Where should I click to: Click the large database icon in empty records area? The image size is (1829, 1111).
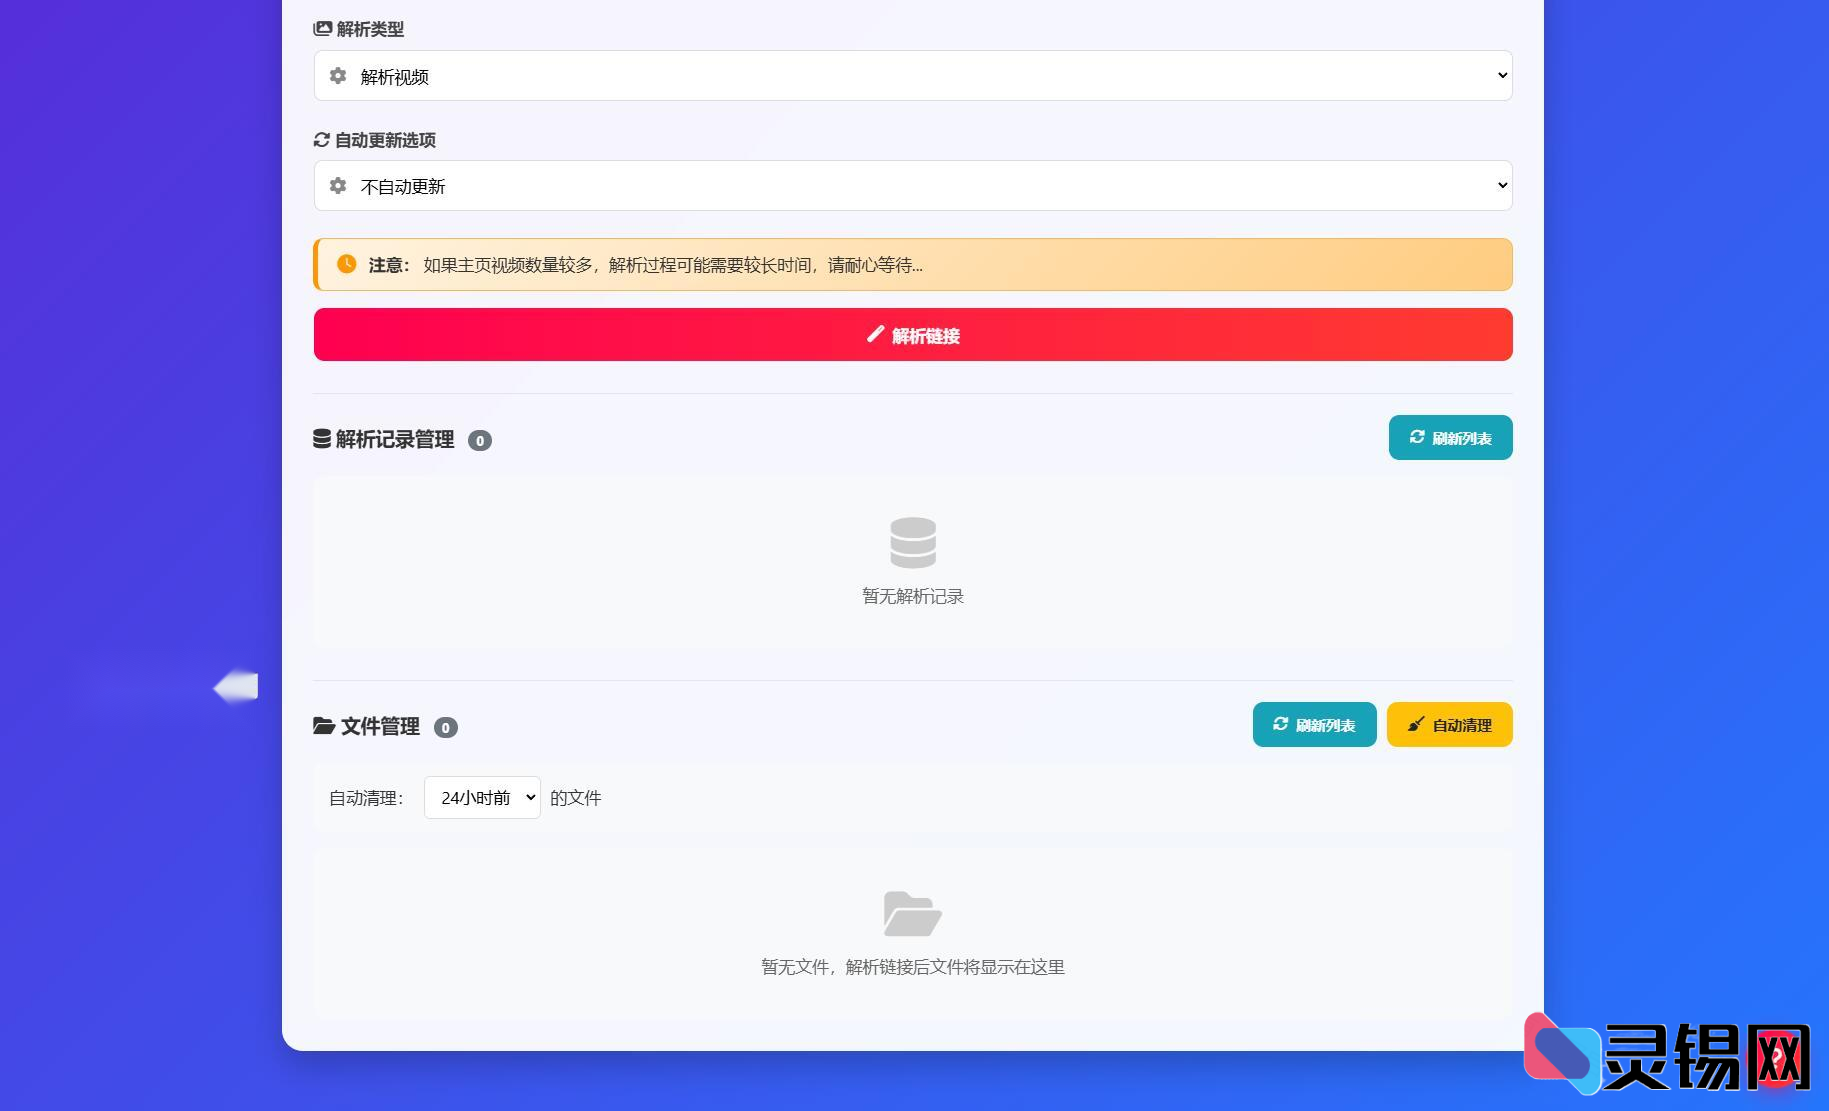pos(911,542)
